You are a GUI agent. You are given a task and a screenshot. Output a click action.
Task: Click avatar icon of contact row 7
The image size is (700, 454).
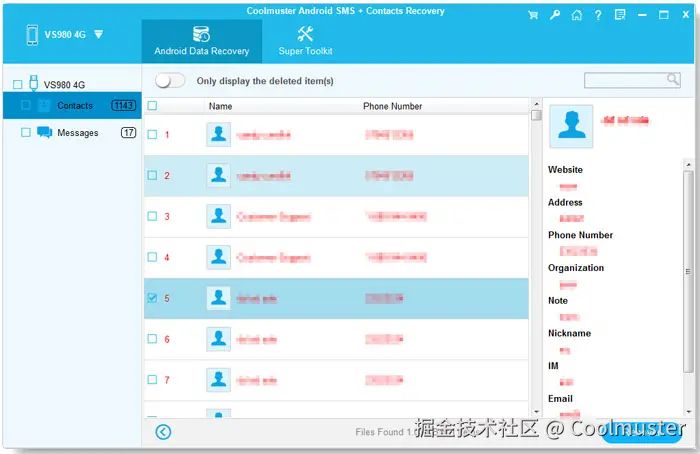tap(218, 380)
